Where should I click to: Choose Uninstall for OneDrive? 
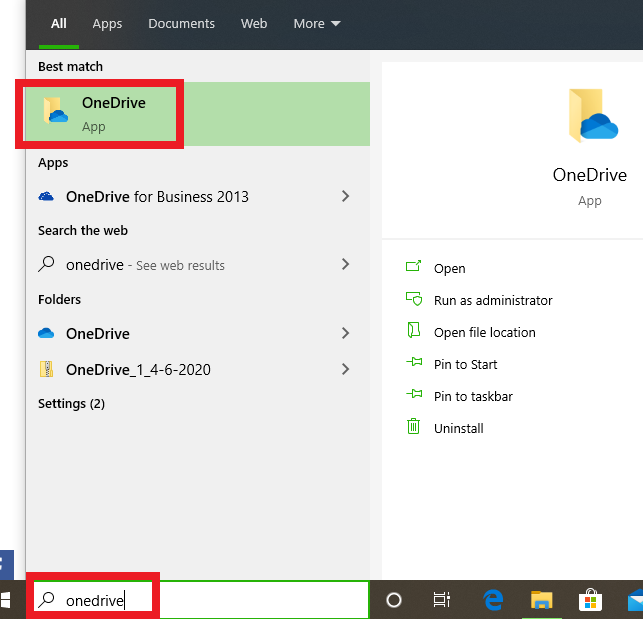(458, 428)
